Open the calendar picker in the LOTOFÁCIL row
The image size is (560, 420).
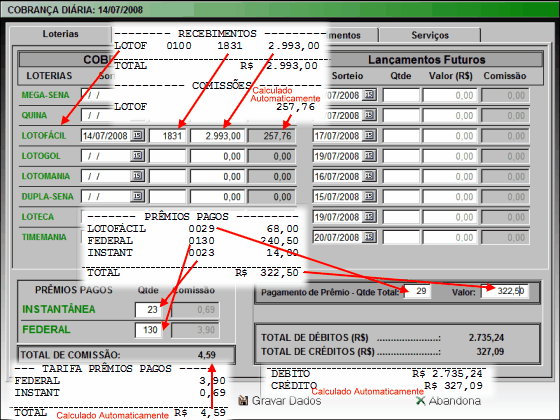click(x=138, y=135)
